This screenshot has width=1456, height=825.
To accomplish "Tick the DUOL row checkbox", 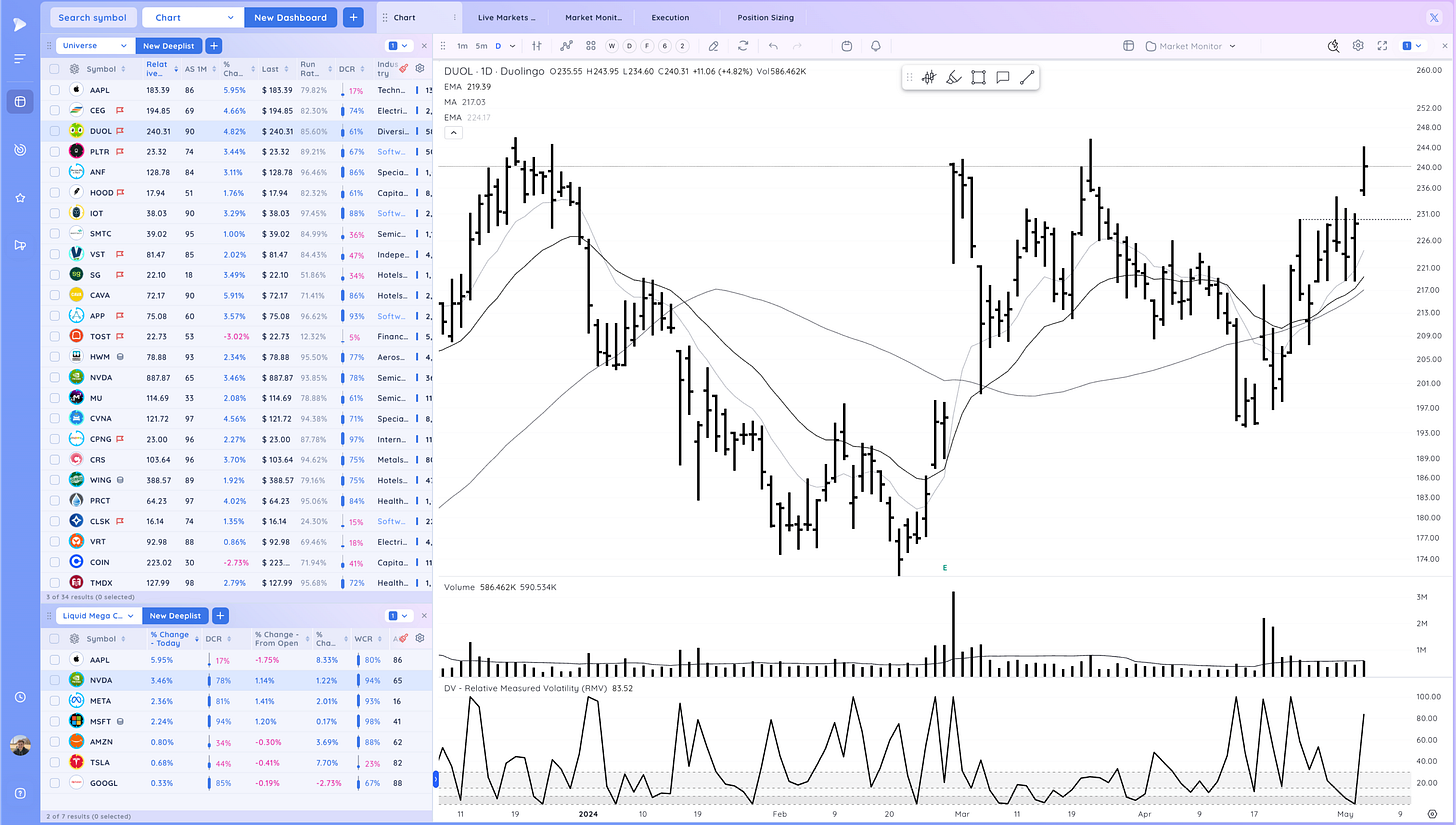I will [55, 131].
